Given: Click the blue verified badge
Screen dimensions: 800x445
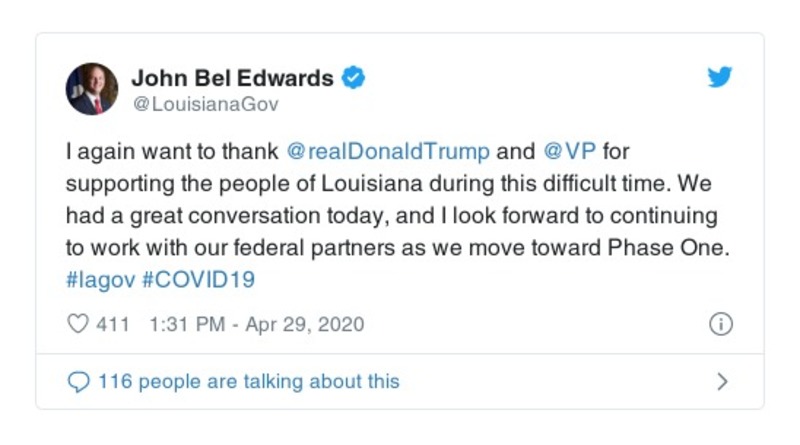Looking at the screenshot, I should (x=354, y=77).
